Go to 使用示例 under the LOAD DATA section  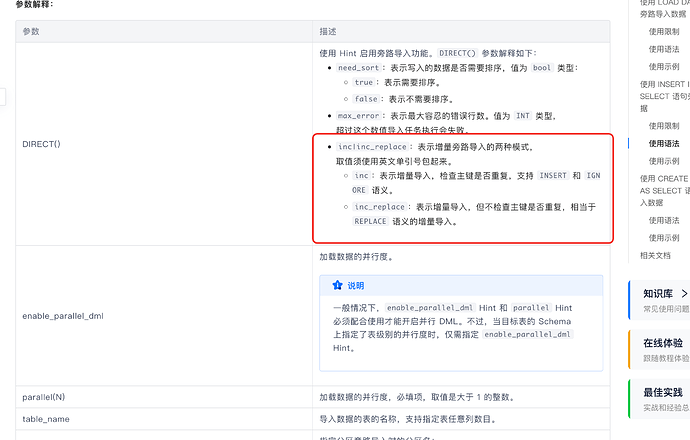point(663,66)
